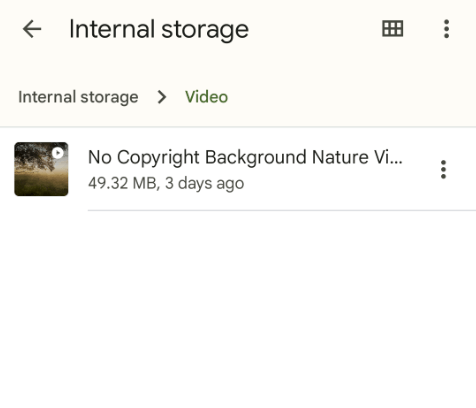Click the breadcrumb chevron separator

[162, 97]
